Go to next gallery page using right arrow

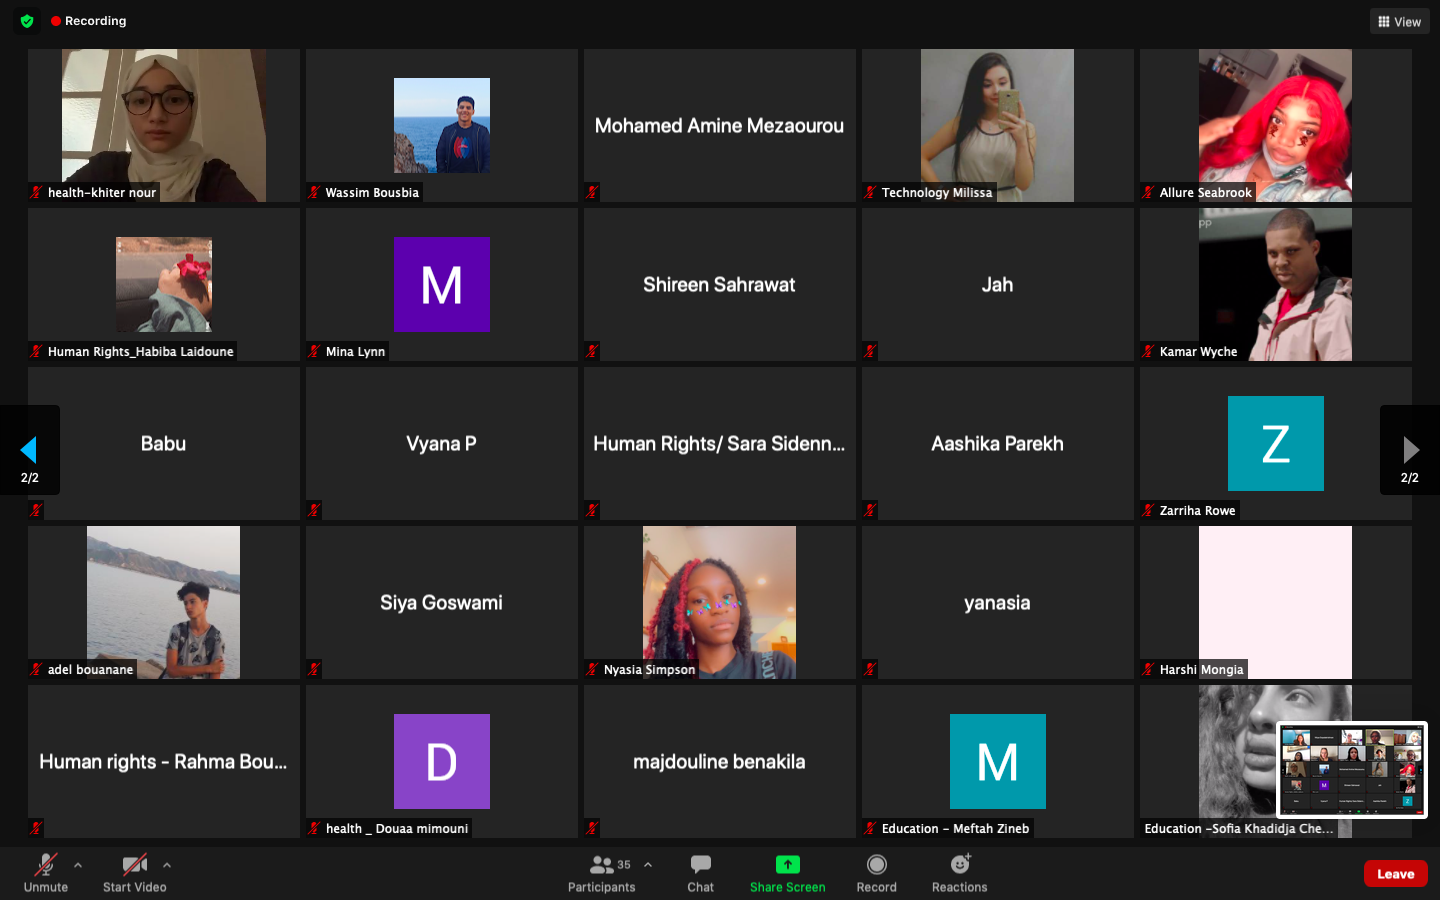1410,450
